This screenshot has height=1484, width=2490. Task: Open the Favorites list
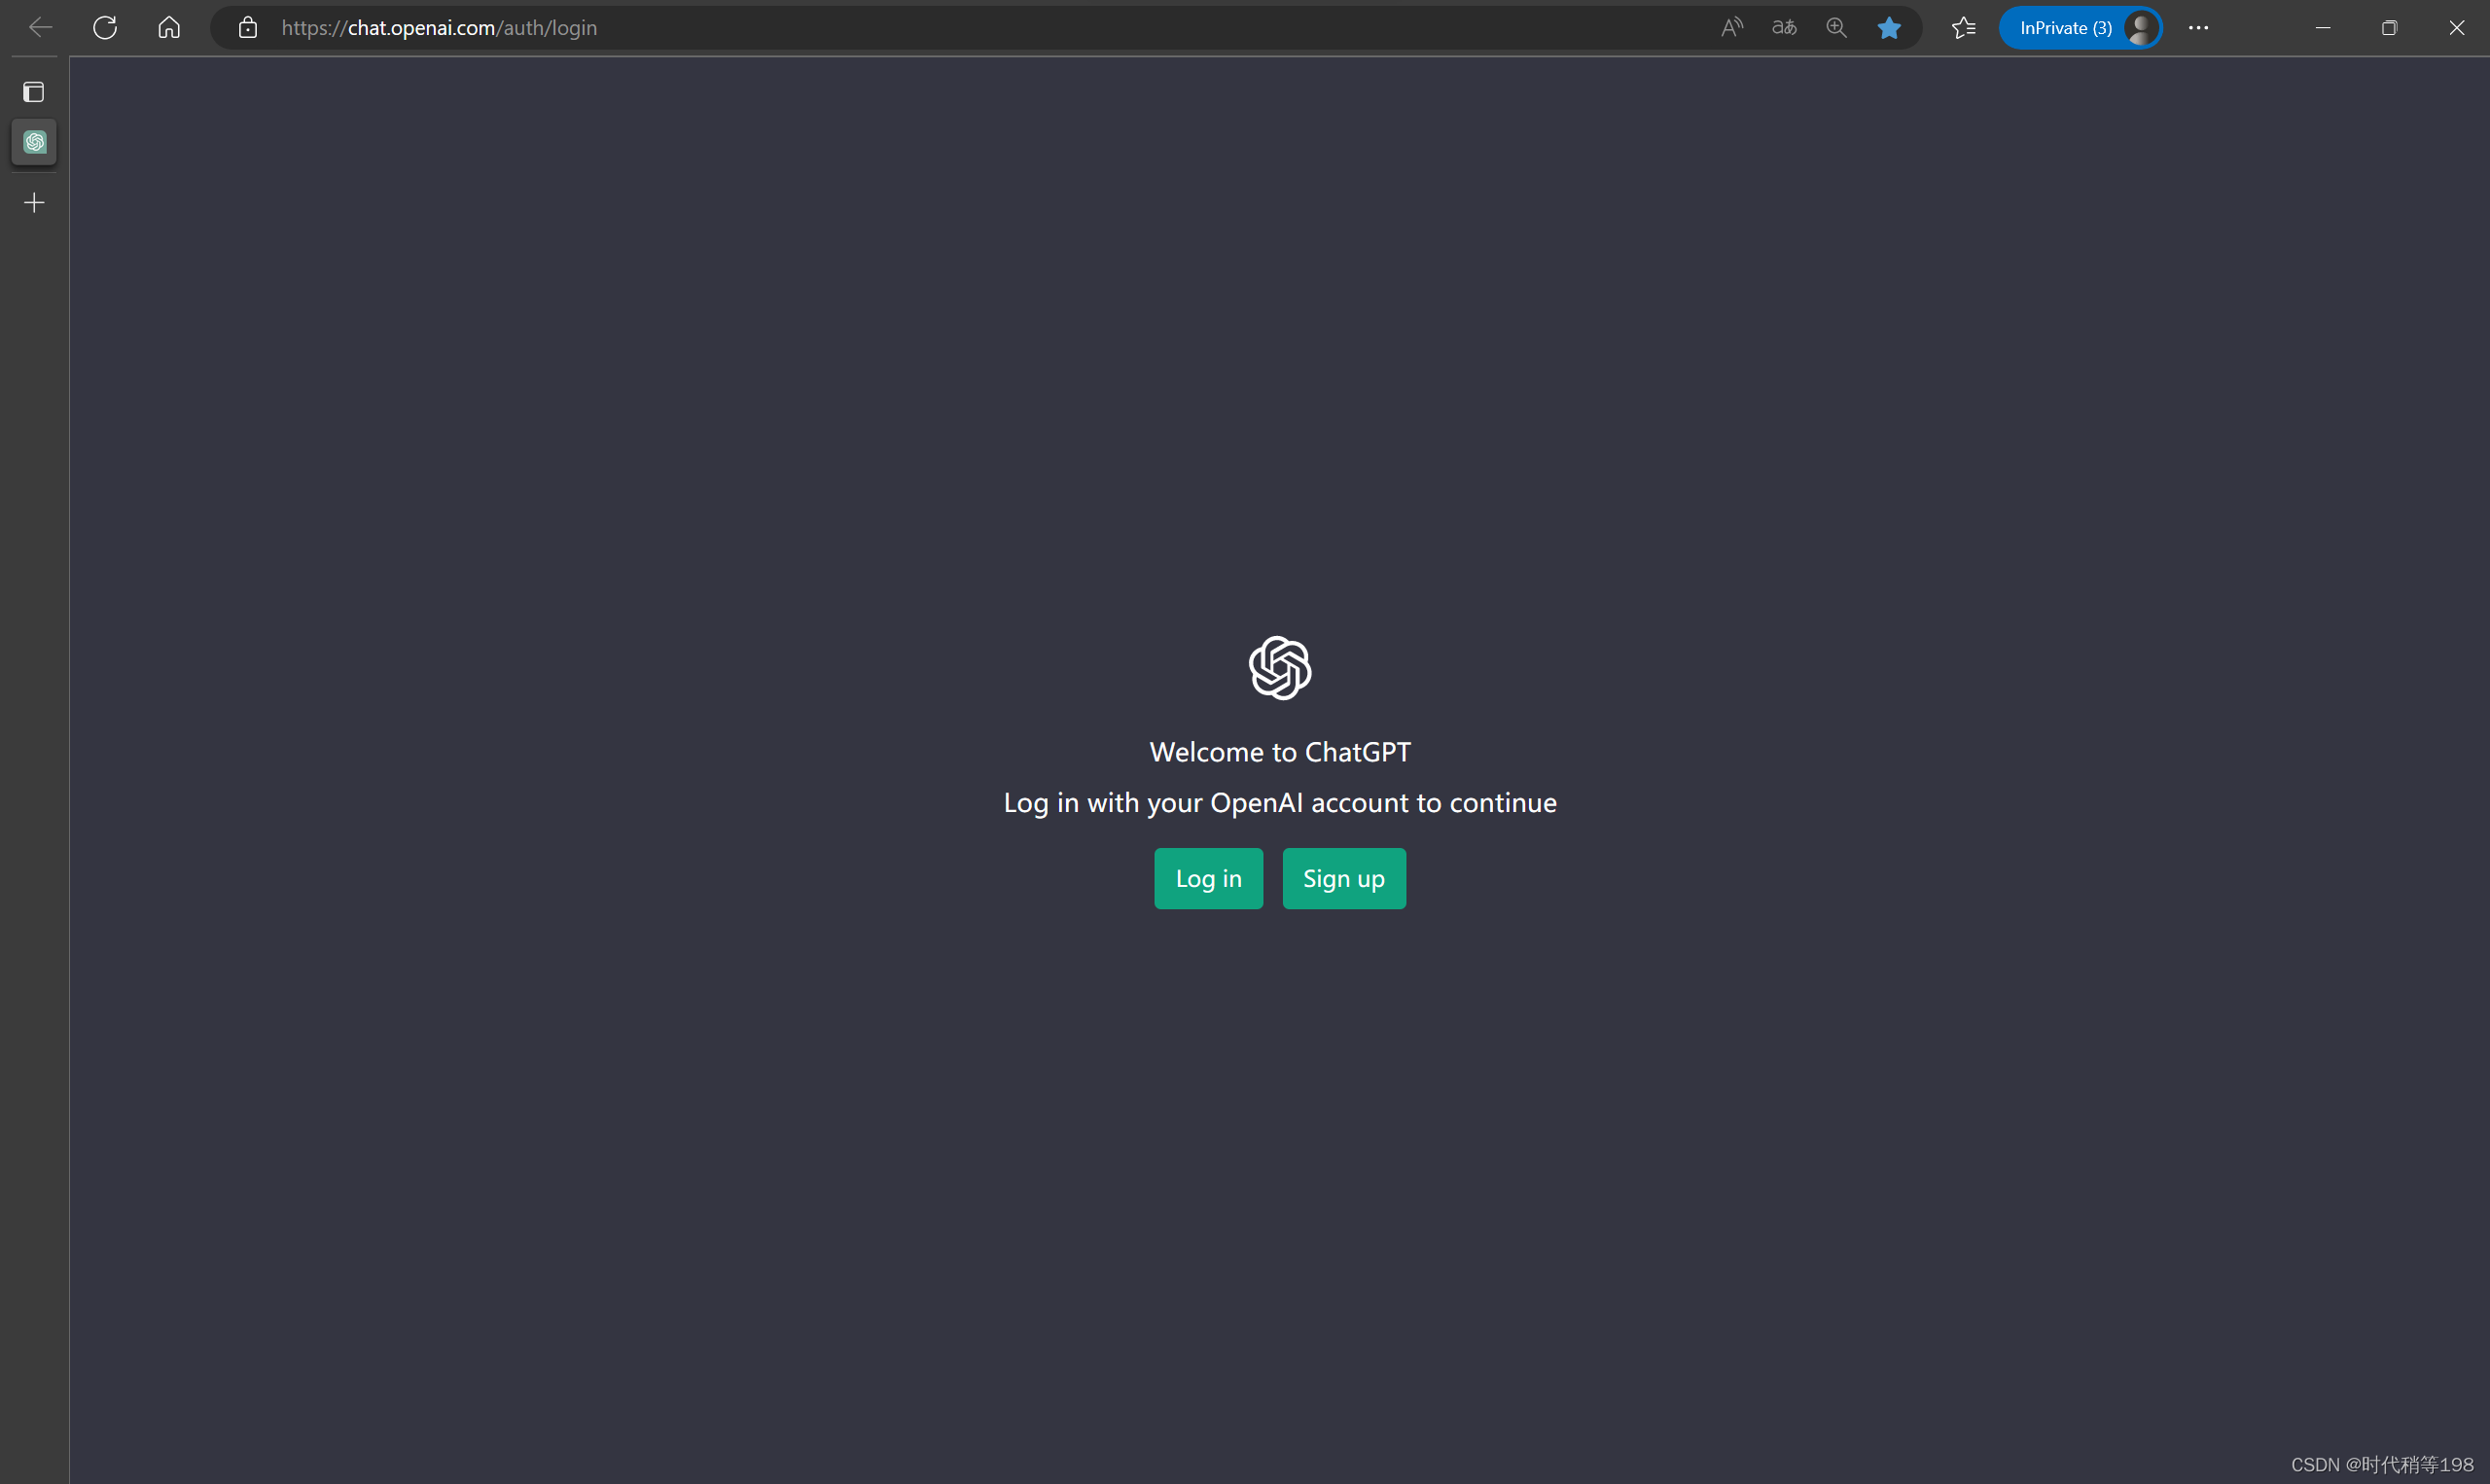coord(1963,28)
